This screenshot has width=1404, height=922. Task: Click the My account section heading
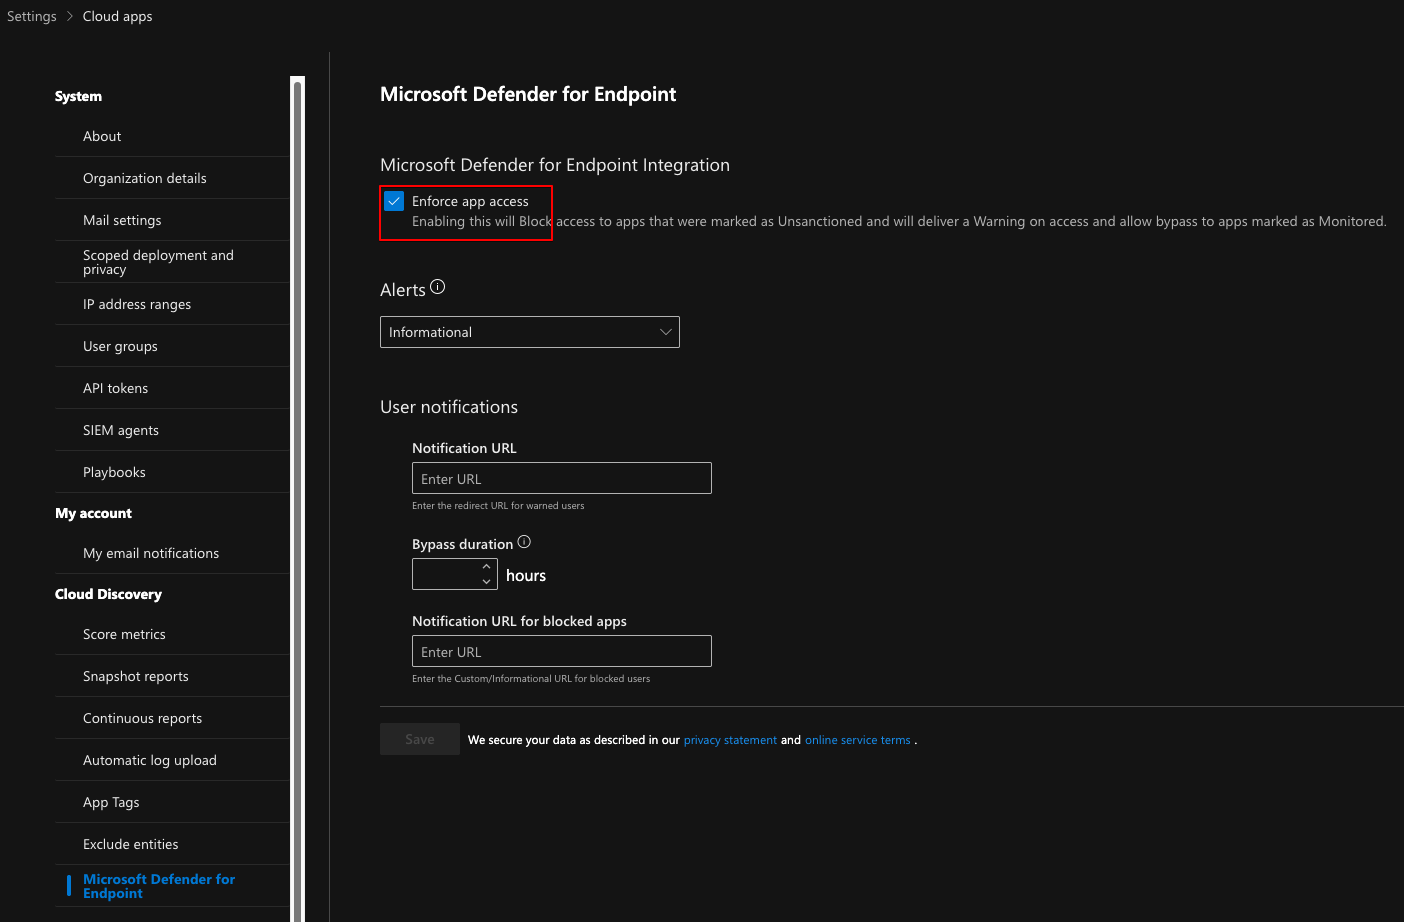click(x=93, y=513)
